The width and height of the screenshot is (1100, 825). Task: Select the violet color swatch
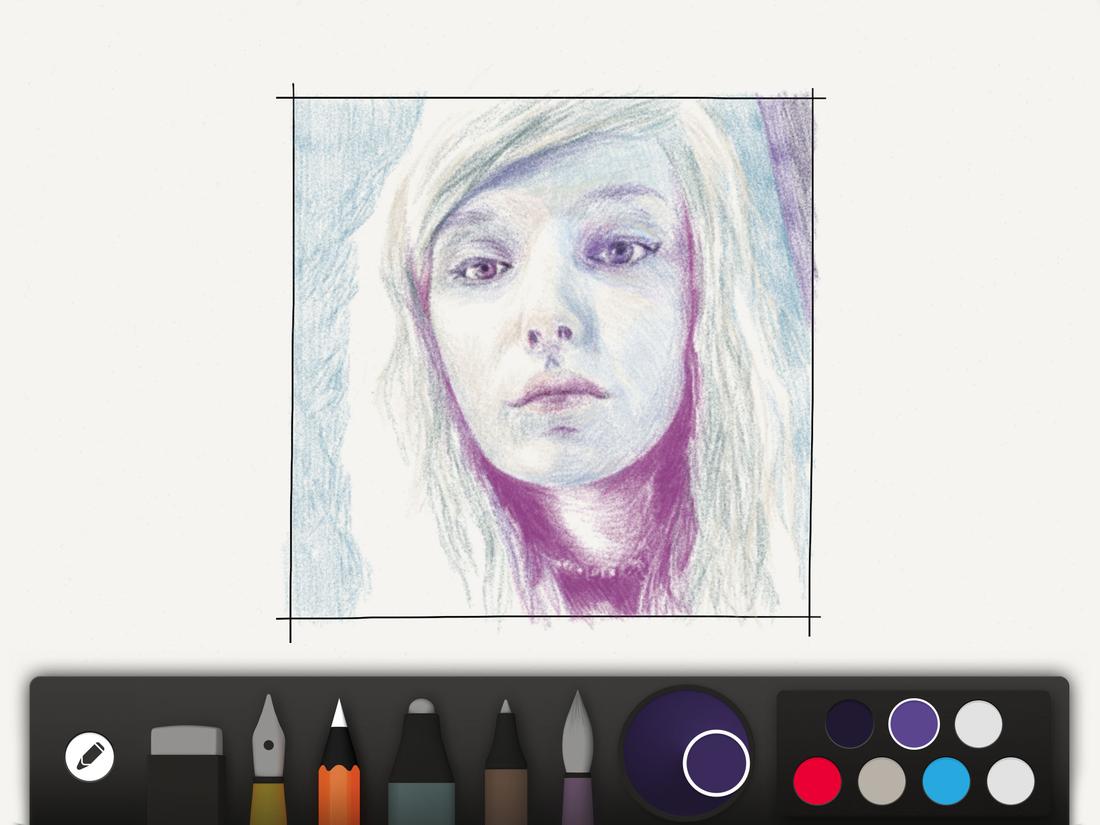click(x=913, y=722)
